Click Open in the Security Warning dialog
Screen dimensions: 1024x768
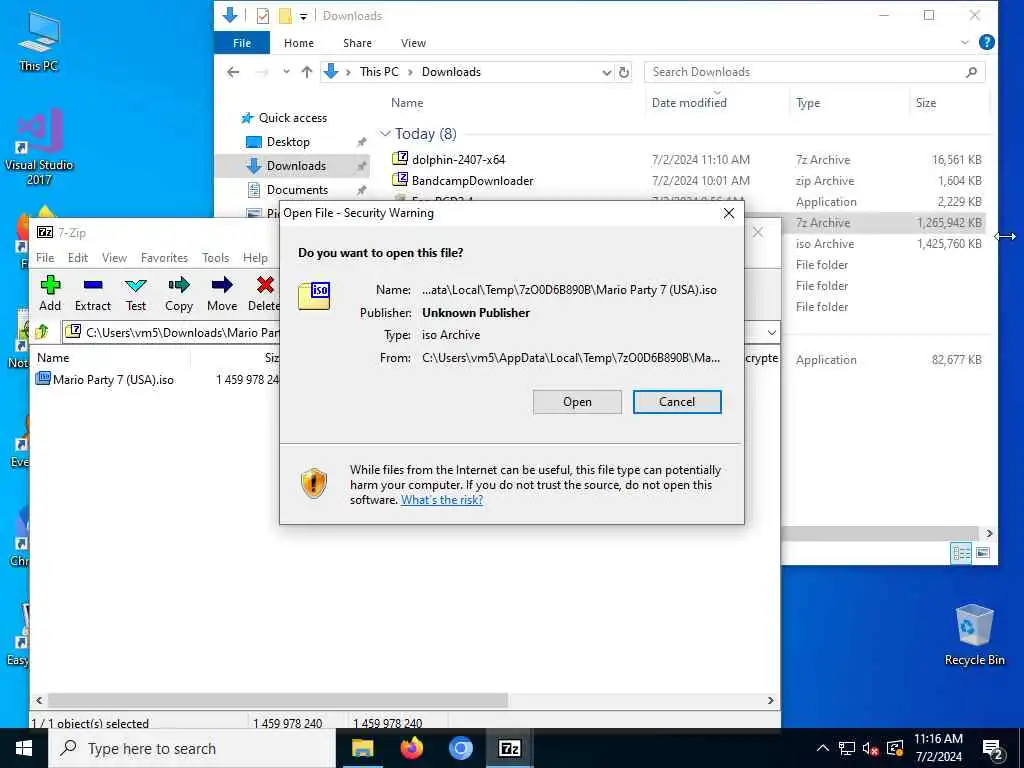point(577,402)
